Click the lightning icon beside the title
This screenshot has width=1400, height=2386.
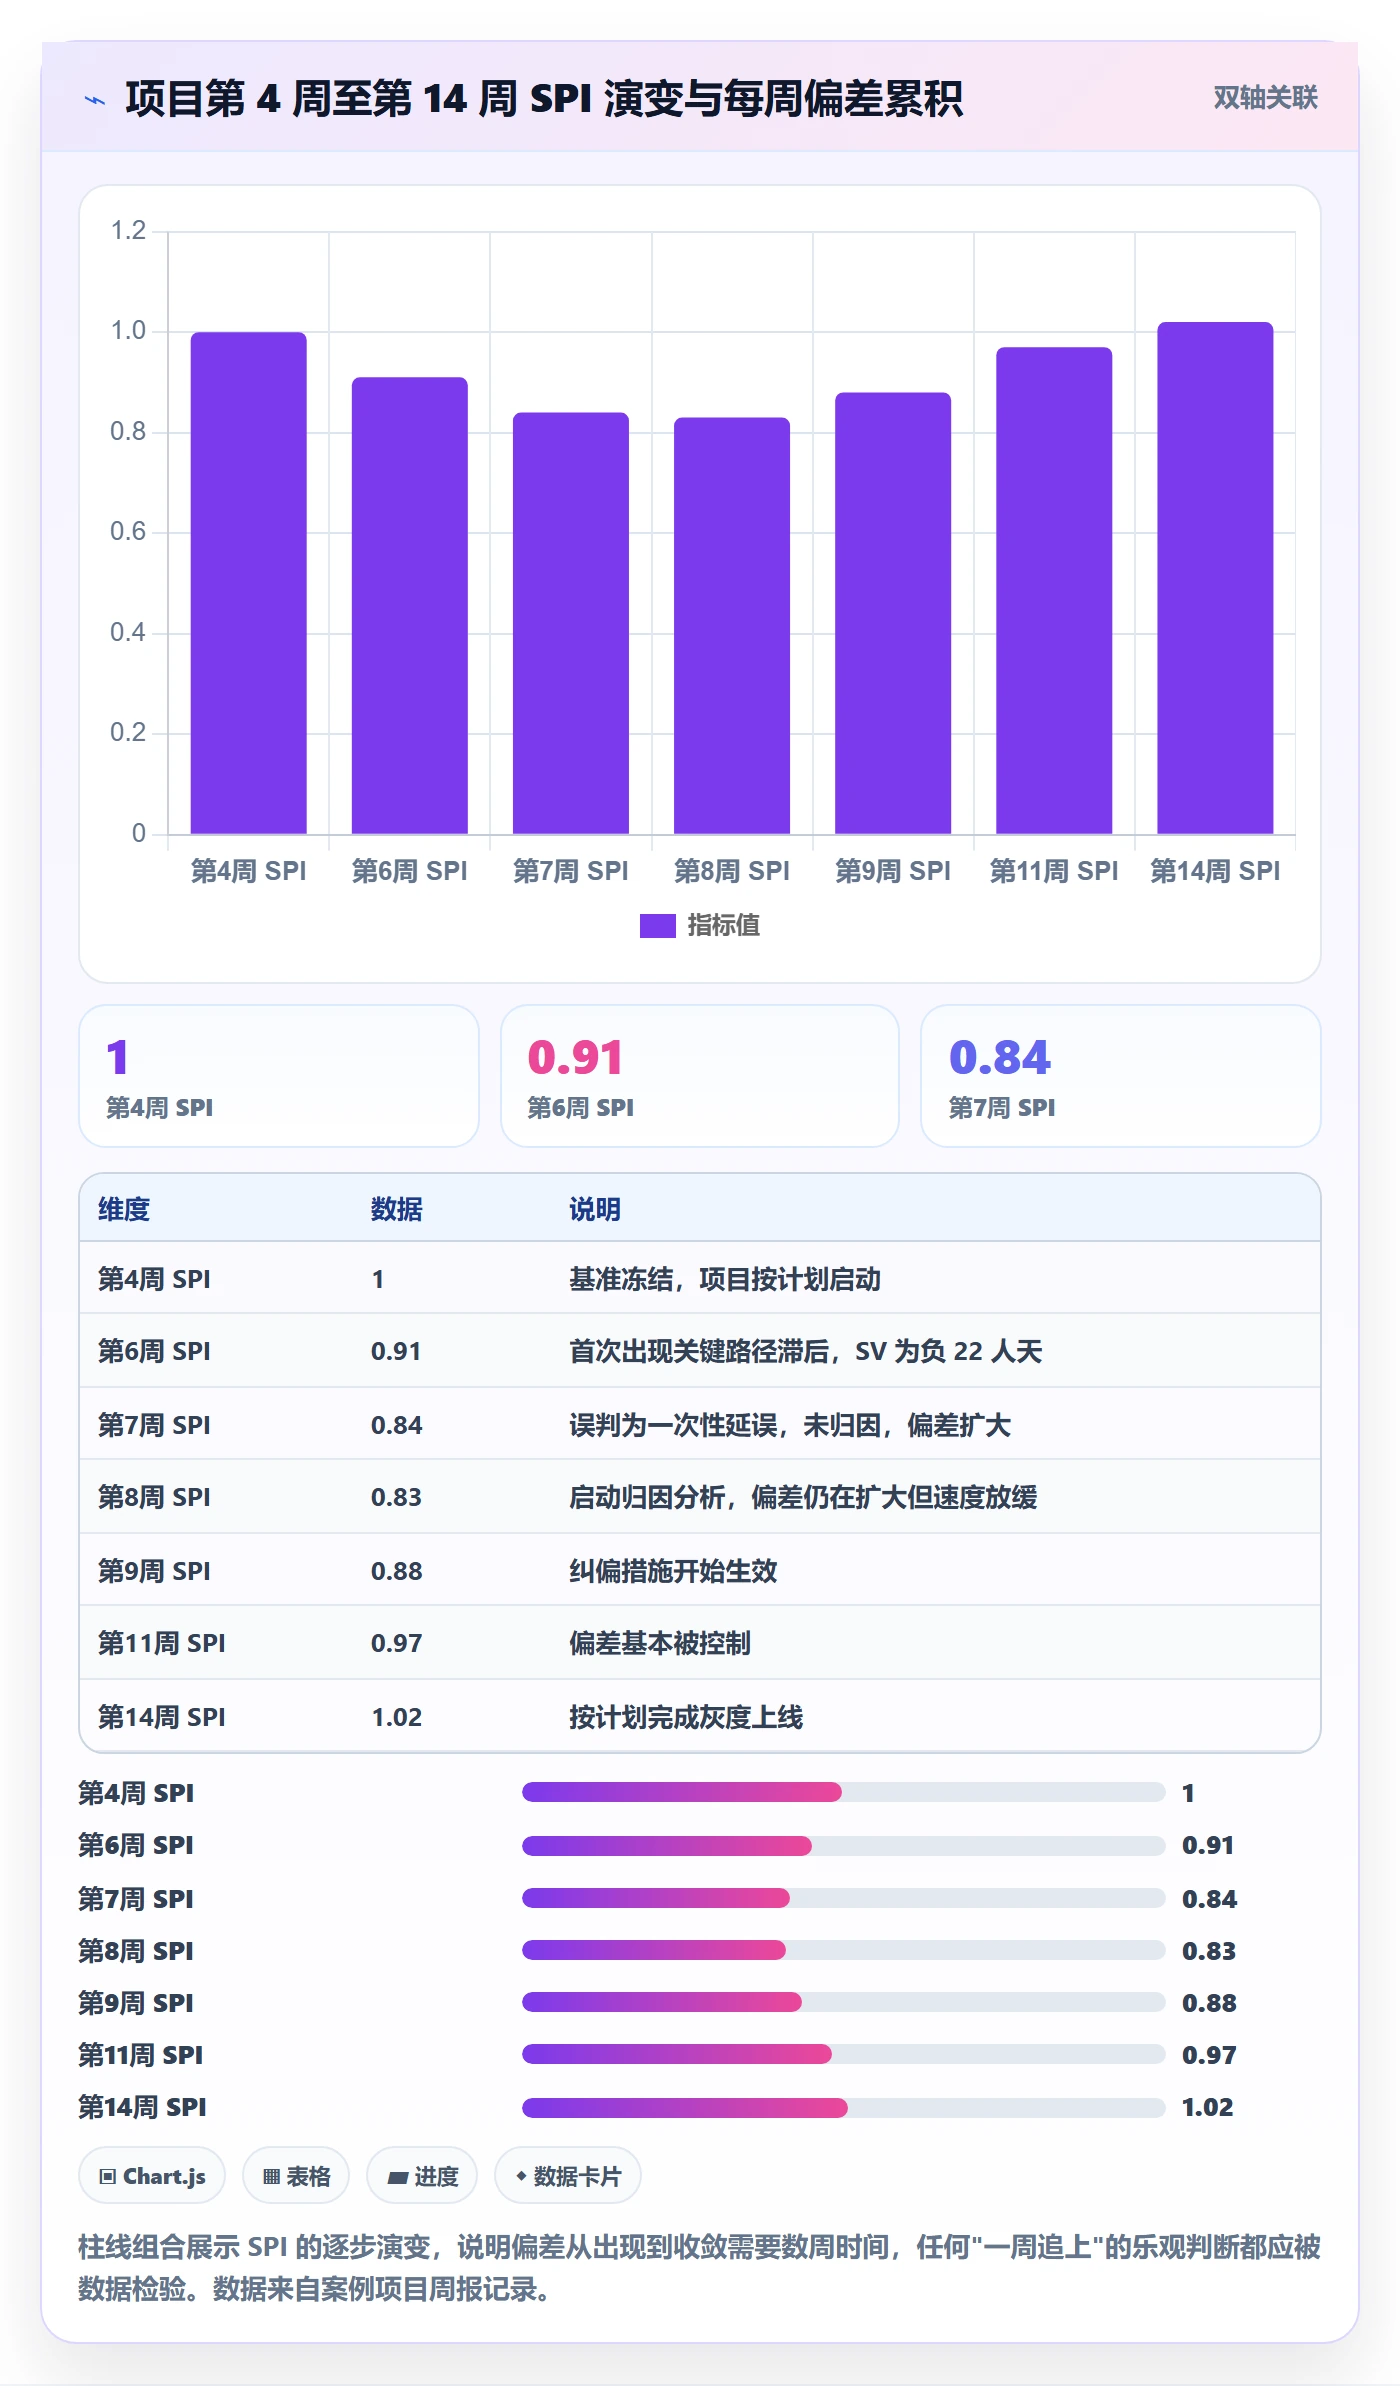tap(94, 100)
